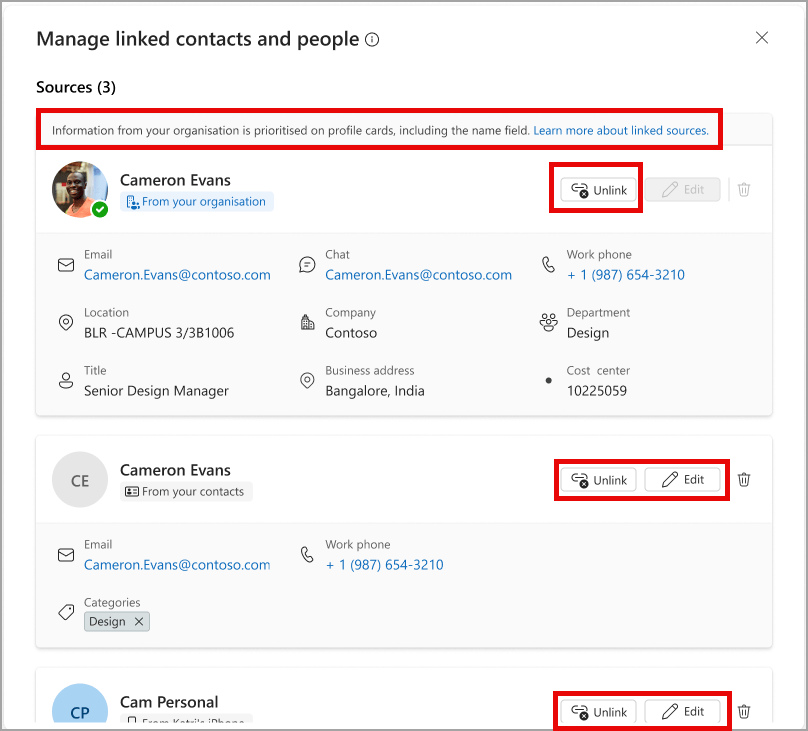Click the trash icon for Cam Personal

coord(744,711)
